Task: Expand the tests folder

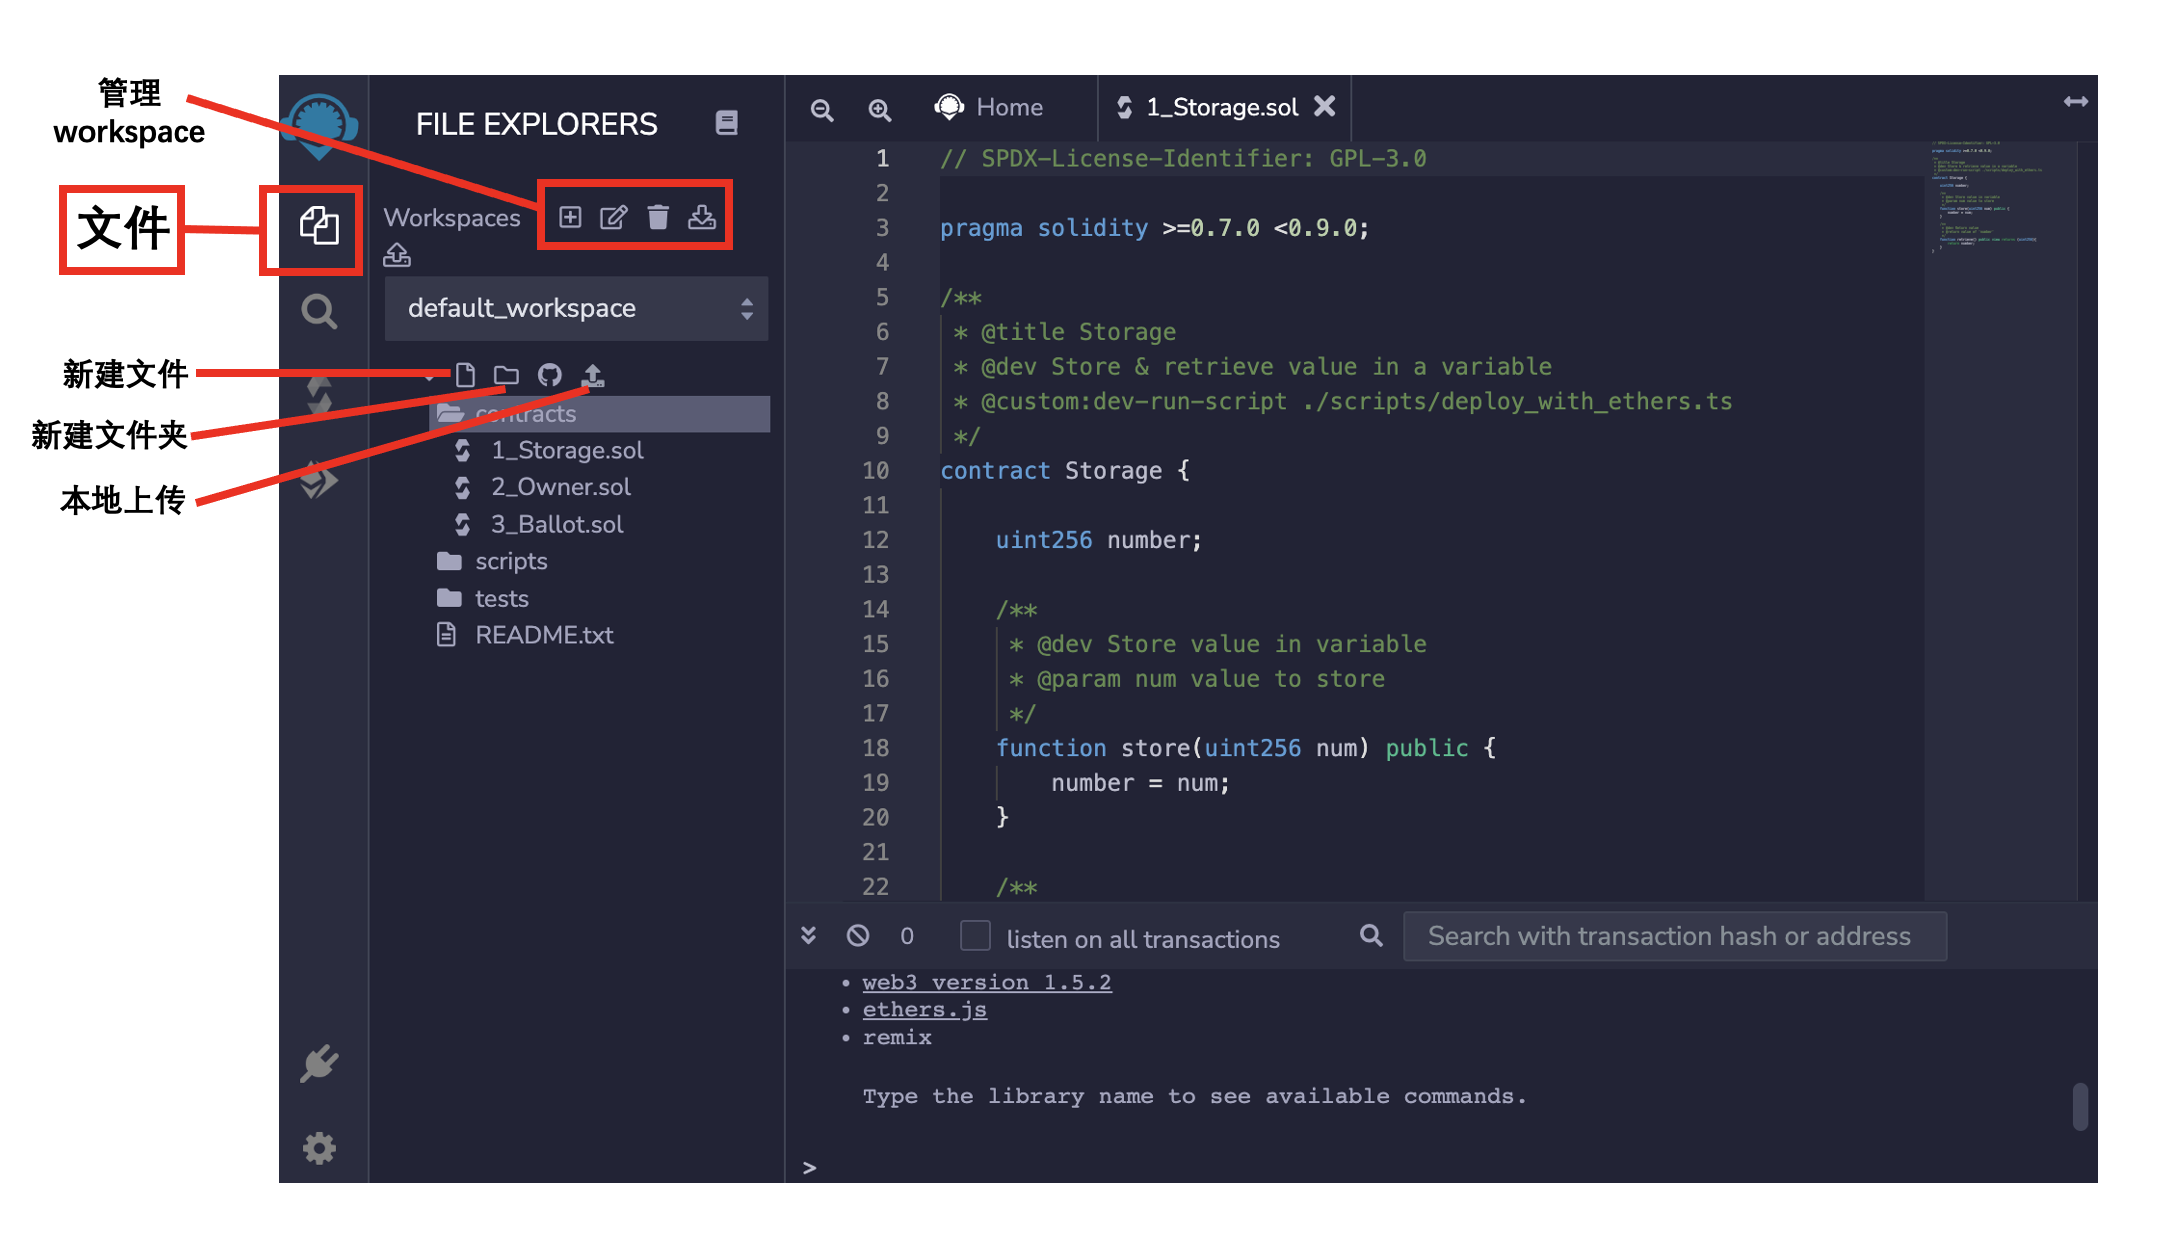Action: coord(483,598)
